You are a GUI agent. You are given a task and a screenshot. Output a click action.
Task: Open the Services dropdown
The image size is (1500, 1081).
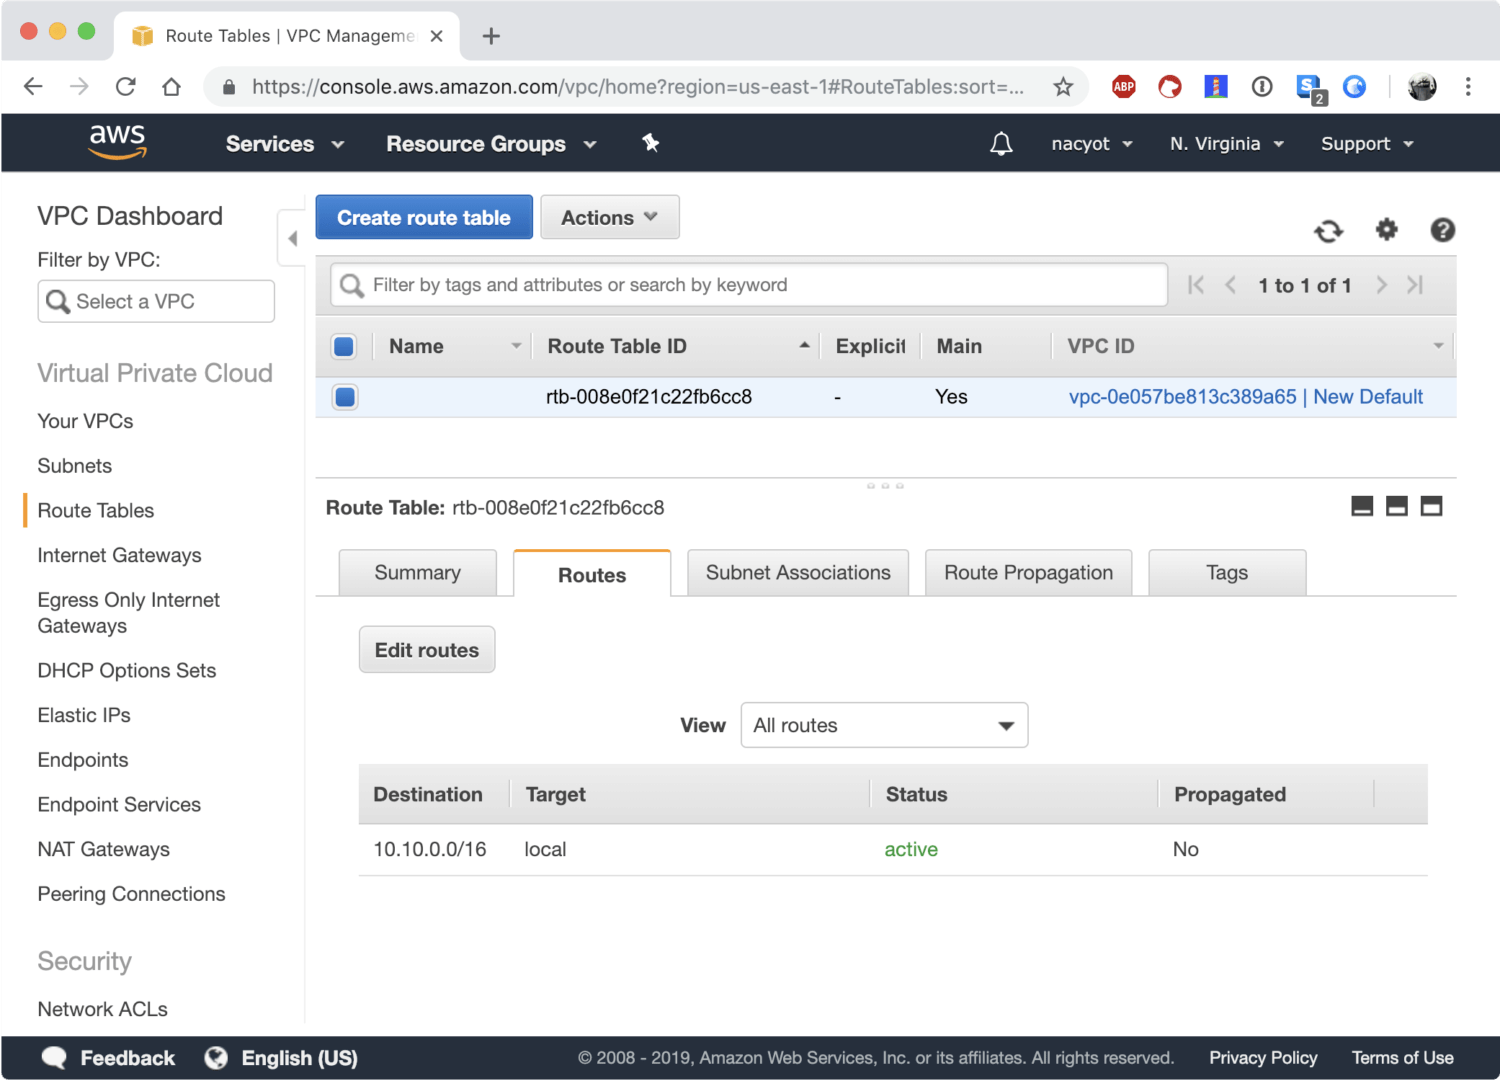click(285, 144)
